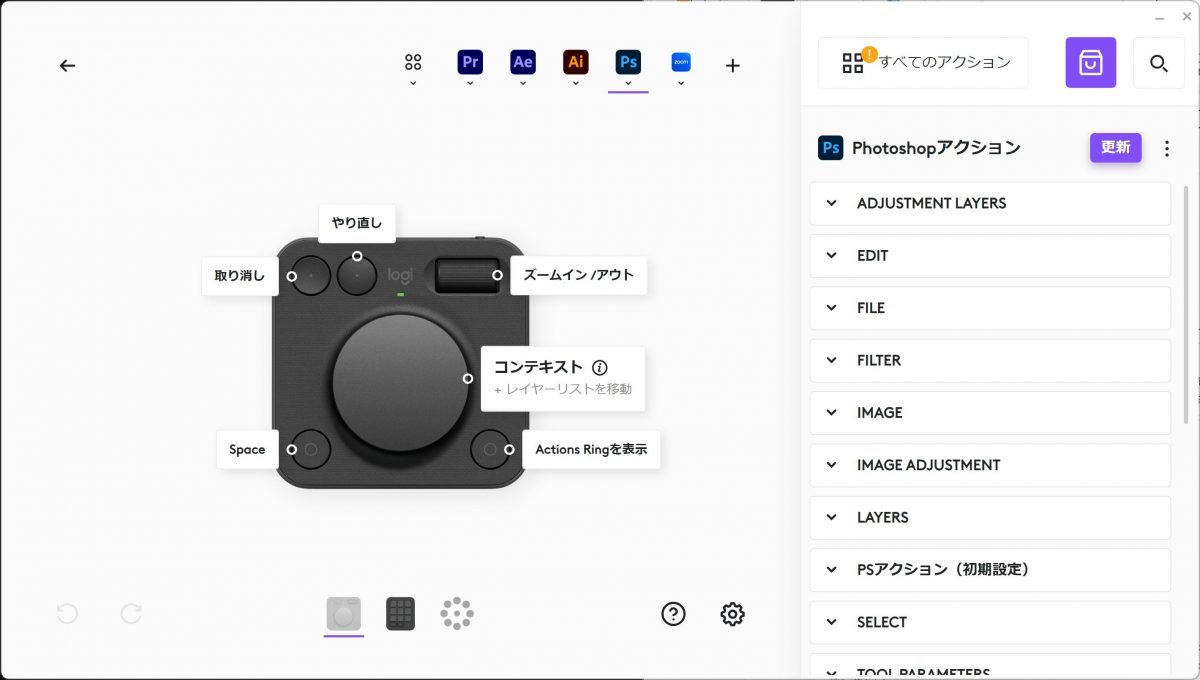Expand the LAYERS category
The width and height of the screenshot is (1200, 680).
[990, 517]
